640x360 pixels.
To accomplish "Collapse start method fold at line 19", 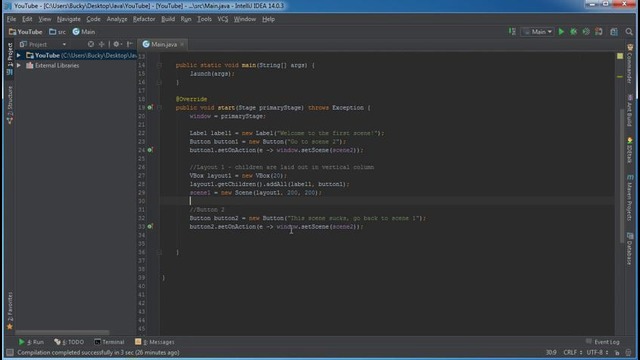I will click(160, 107).
